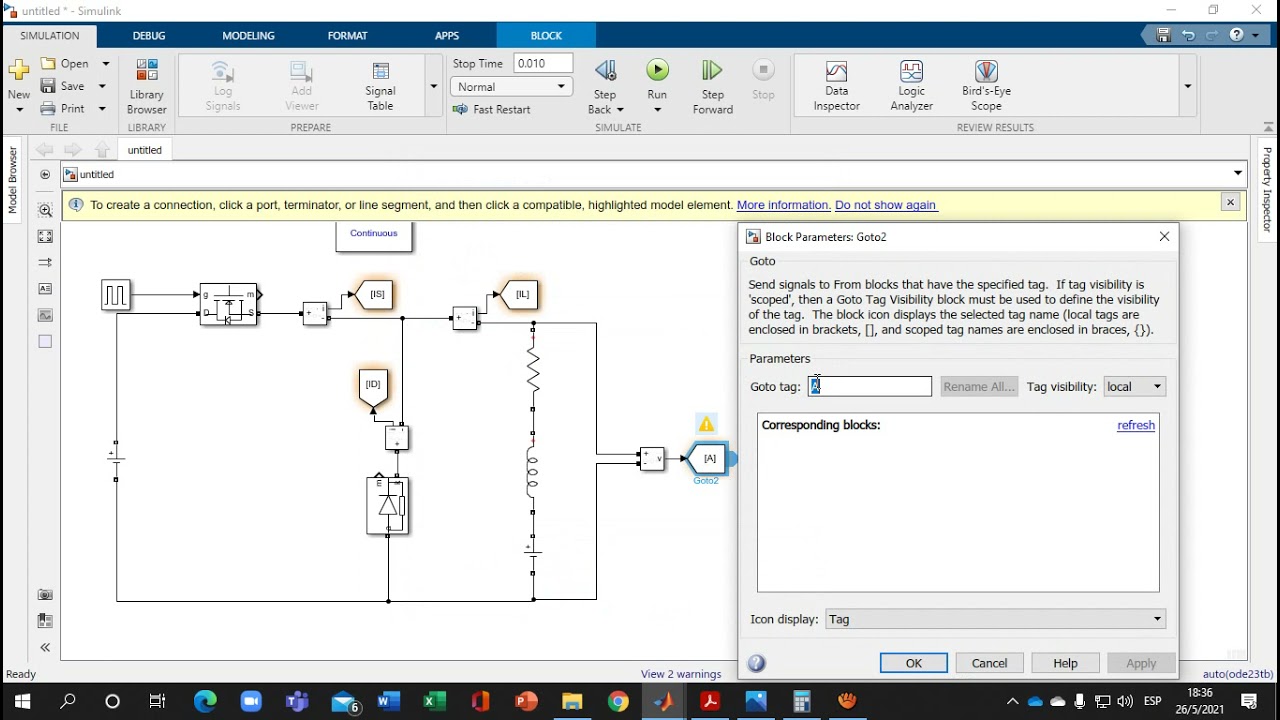Click the image palette icon
Screen dimensions: 1280x720
coord(45,314)
